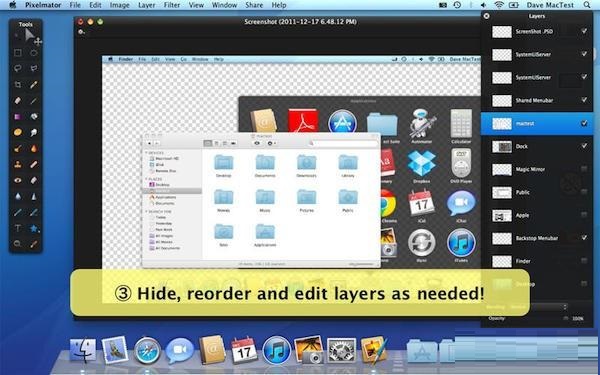Select the Eraser tool beneath Crop
The width and height of the screenshot is (600, 375).
18,101
